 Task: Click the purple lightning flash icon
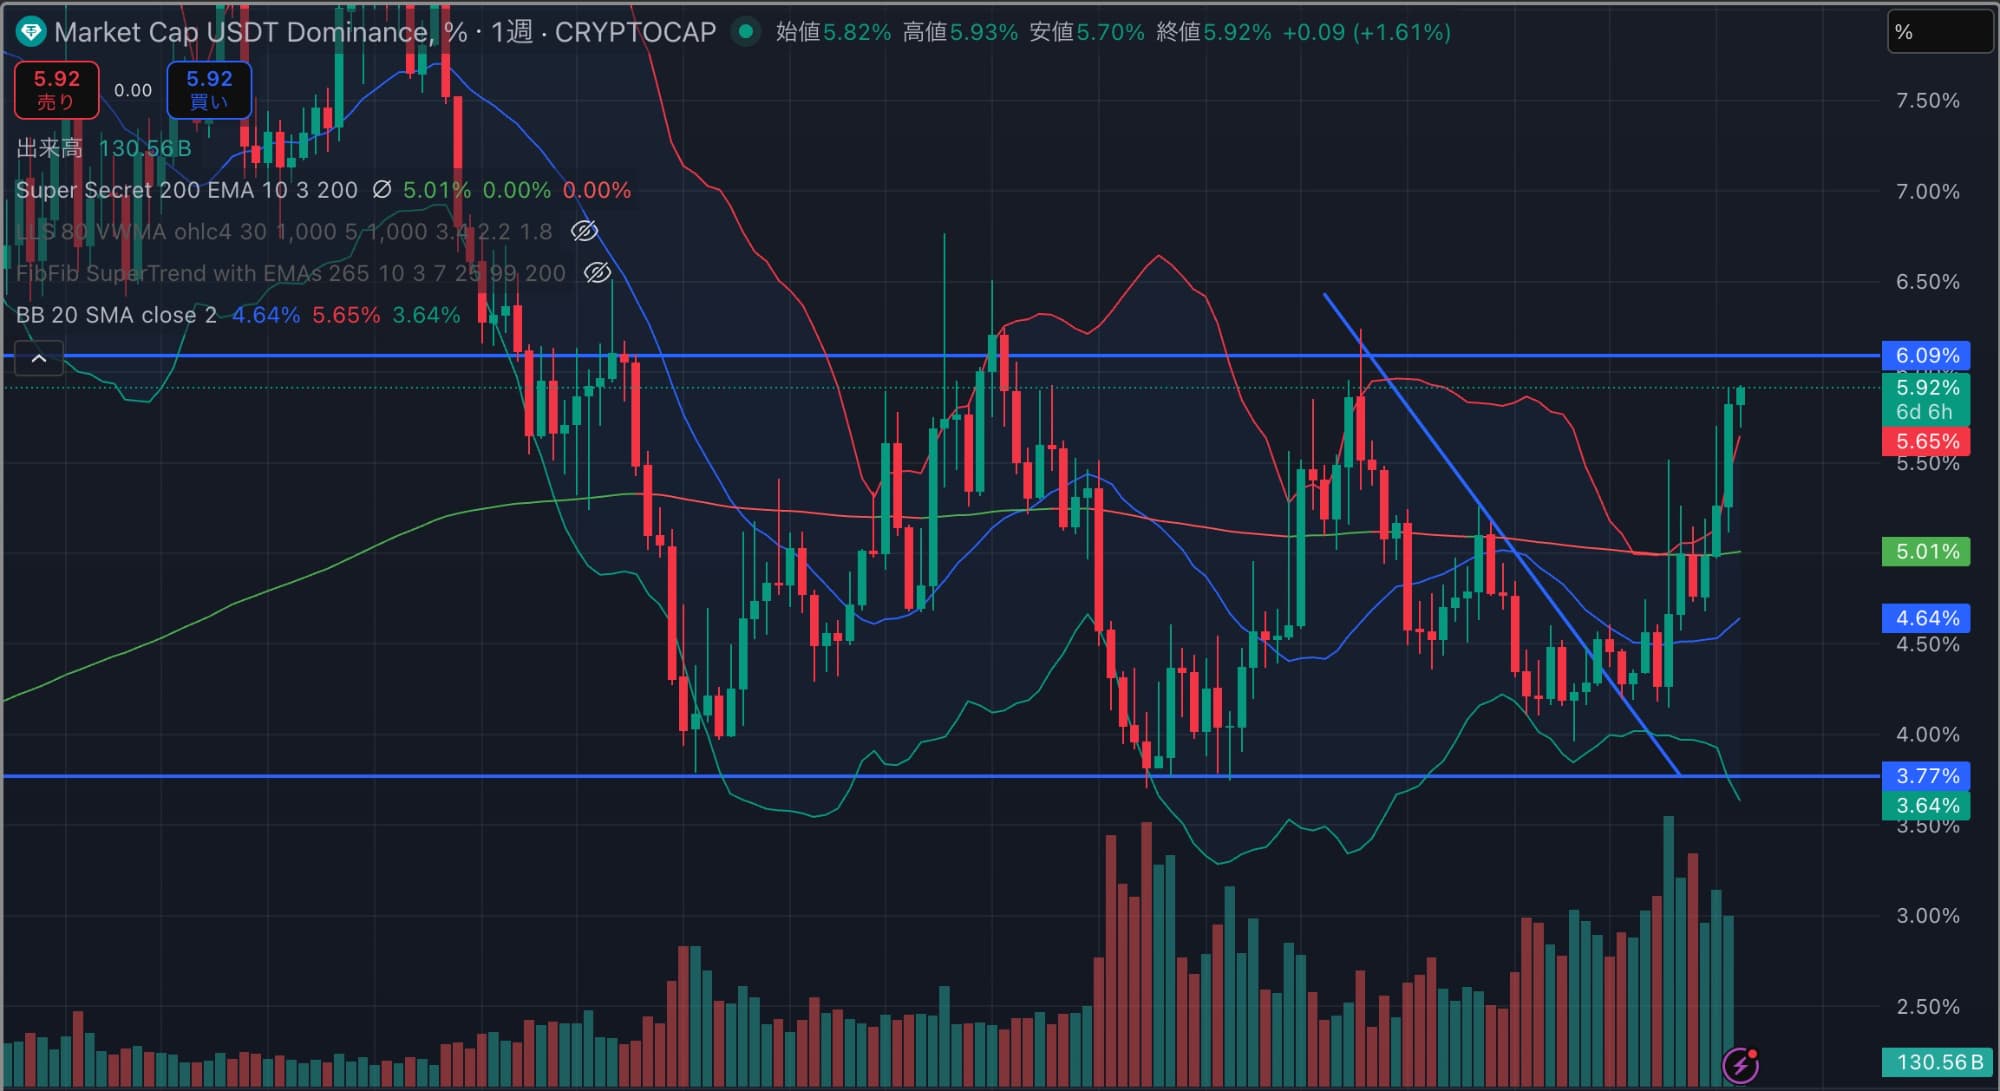point(1741,1065)
